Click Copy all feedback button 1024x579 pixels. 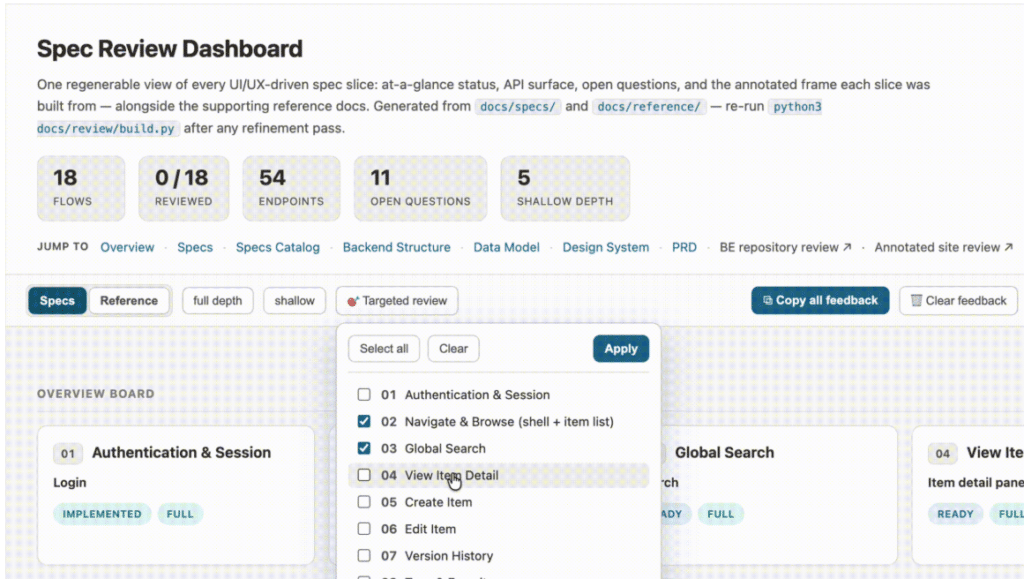click(820, 300)
